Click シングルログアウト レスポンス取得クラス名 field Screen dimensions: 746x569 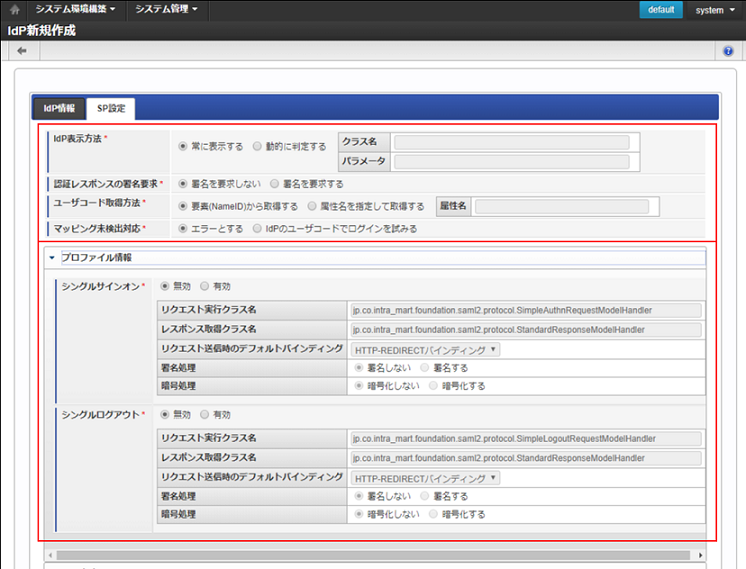526,458
